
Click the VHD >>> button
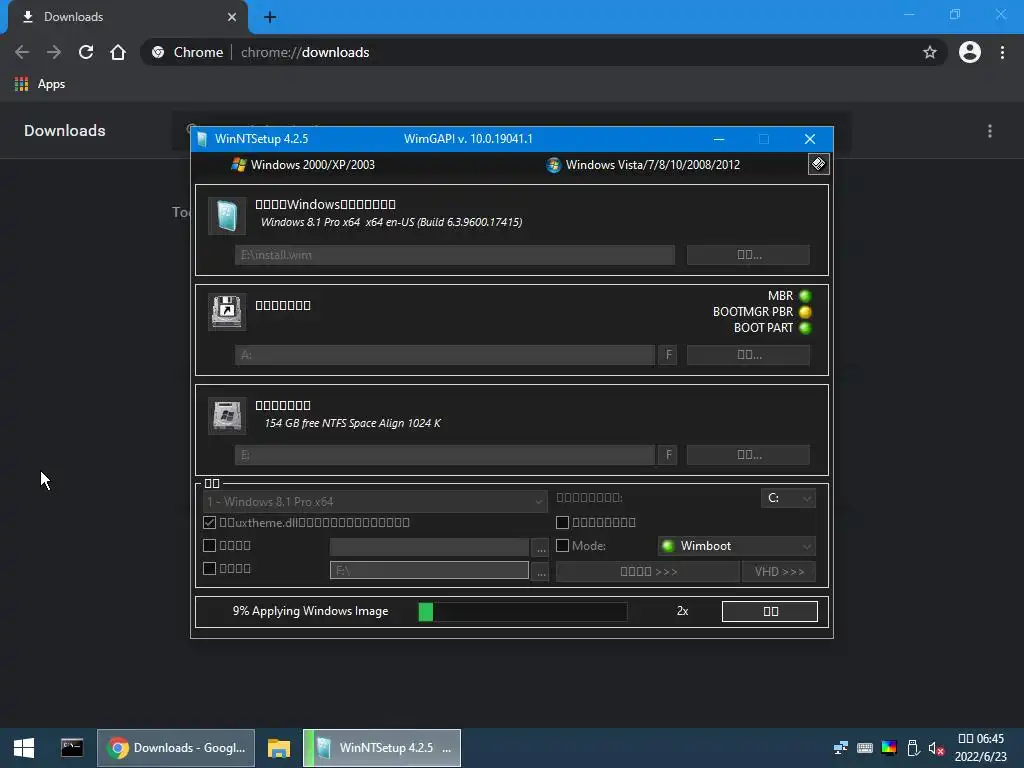tap(779, 571)
